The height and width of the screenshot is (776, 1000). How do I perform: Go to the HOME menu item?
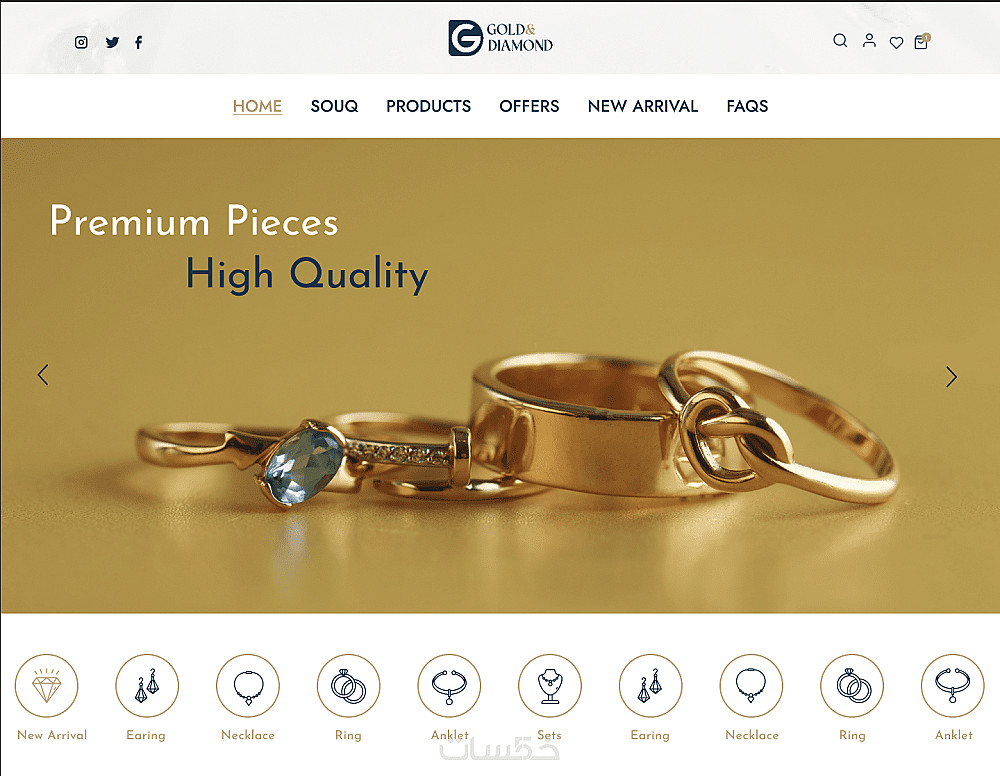pyautogui.click(x=257, y=106)
